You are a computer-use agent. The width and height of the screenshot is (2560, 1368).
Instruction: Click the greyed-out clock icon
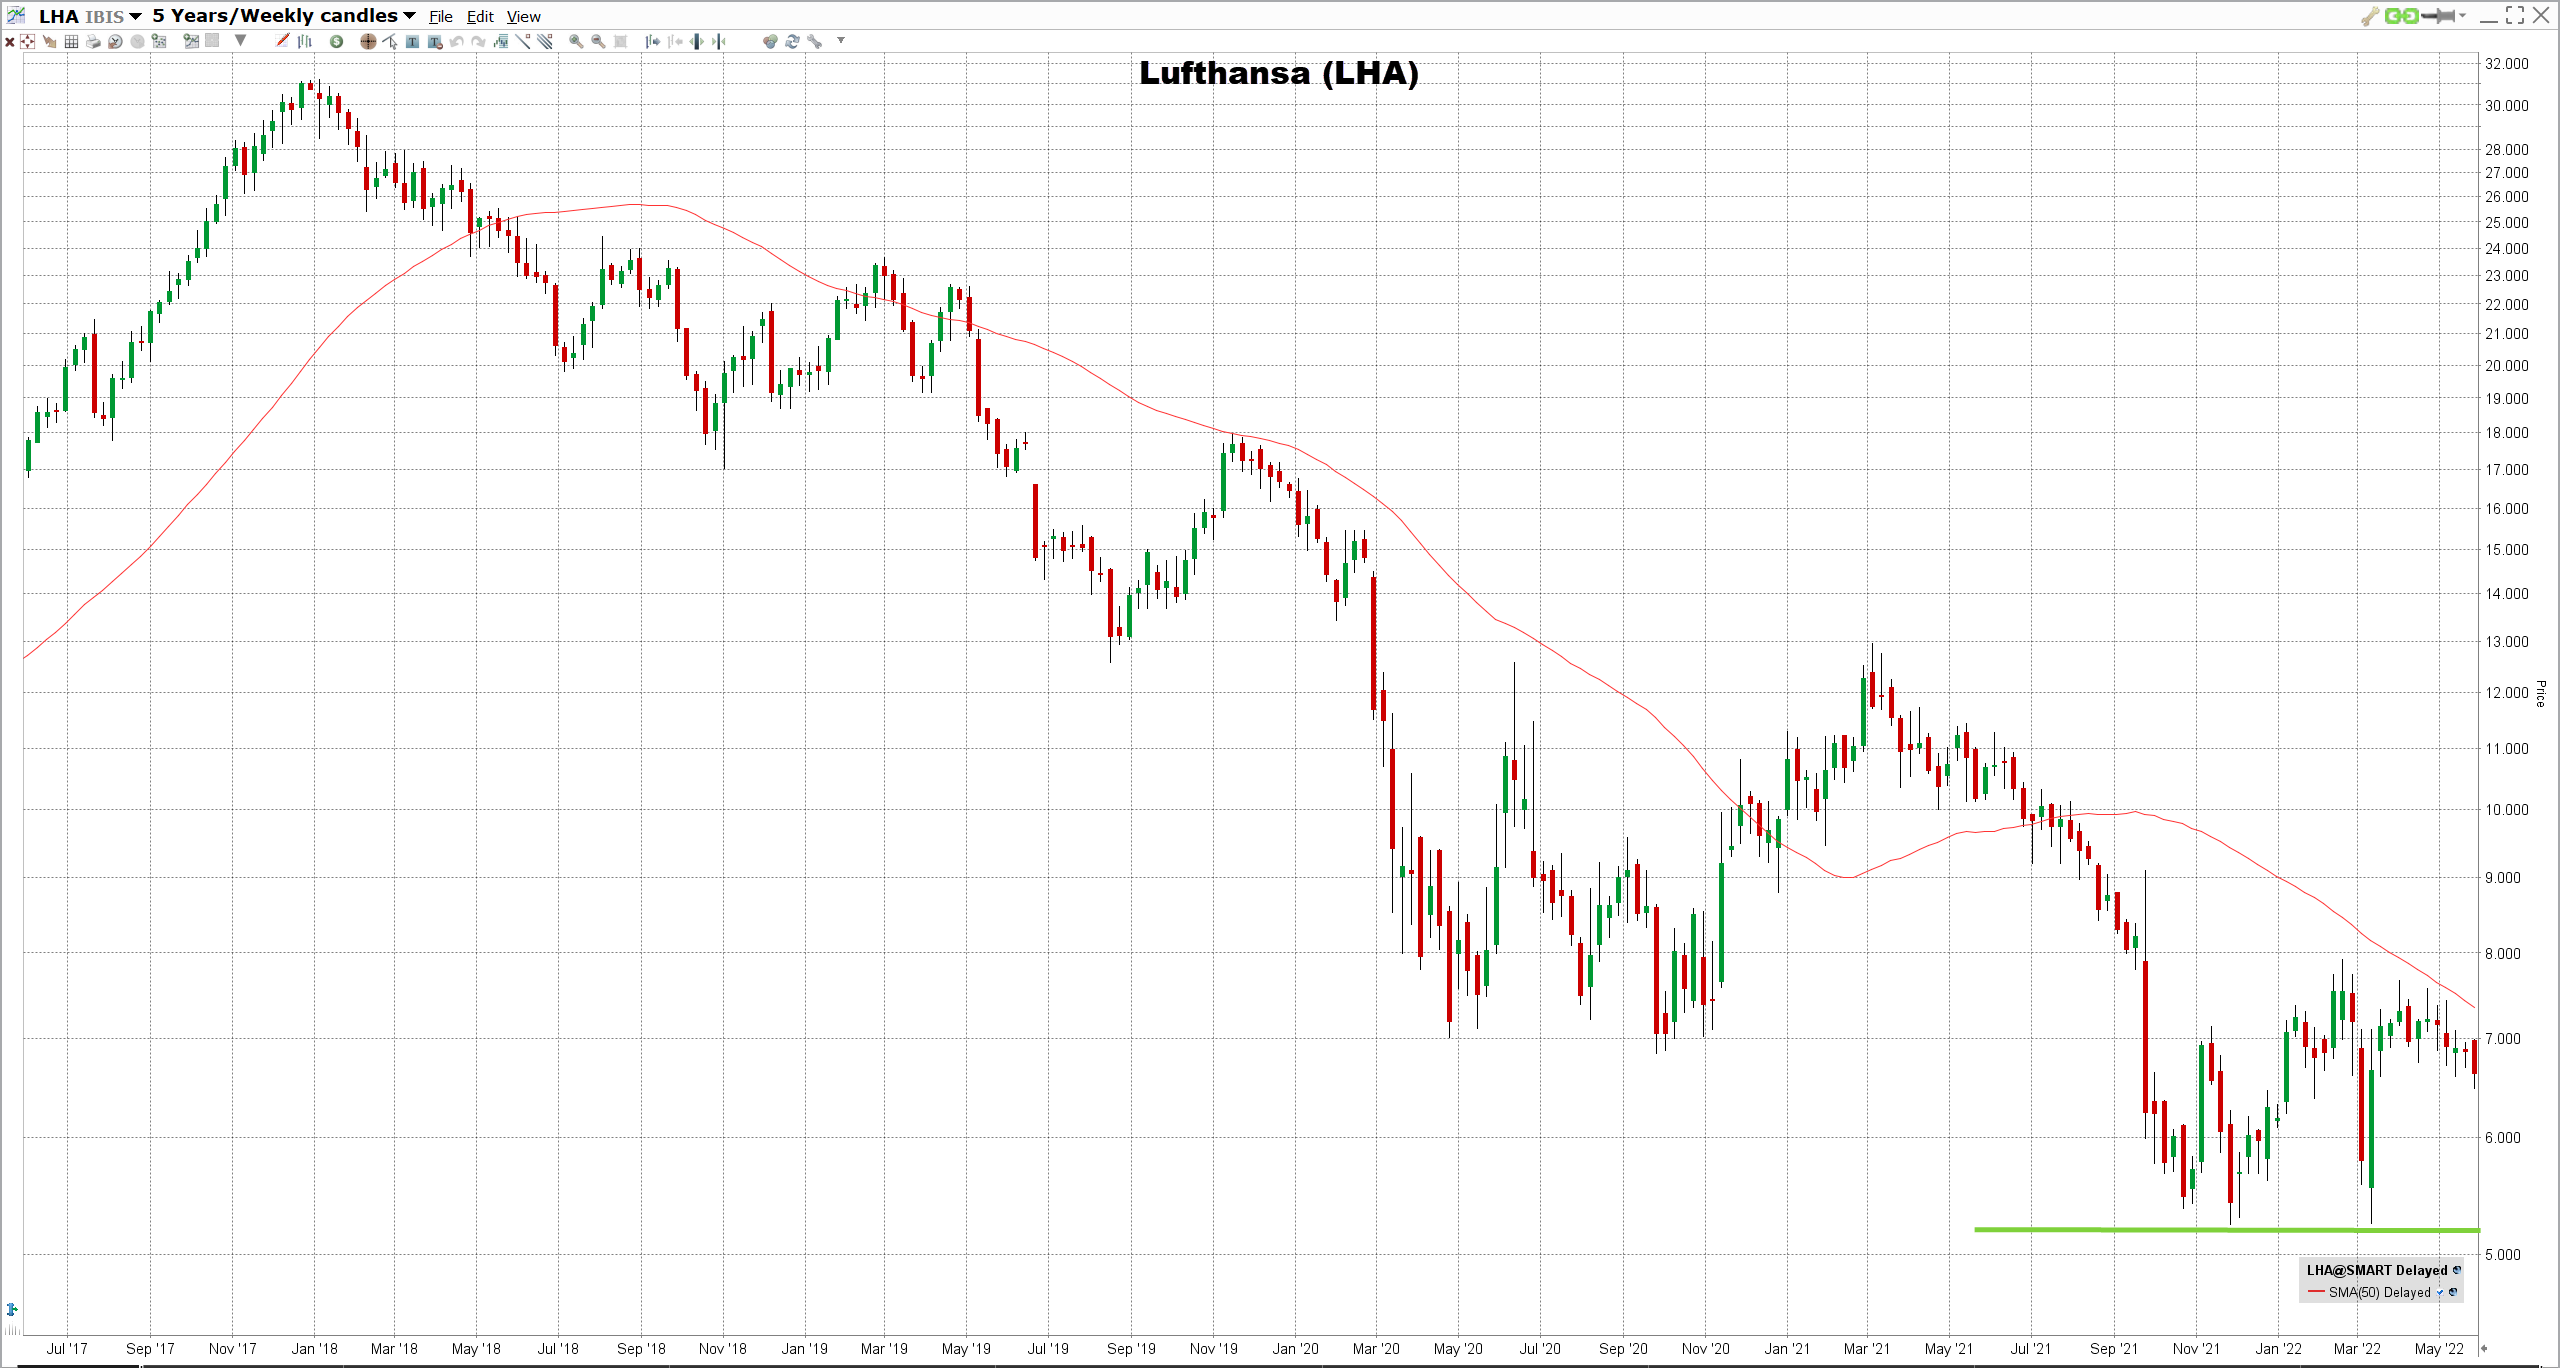(x=137, y=41)
